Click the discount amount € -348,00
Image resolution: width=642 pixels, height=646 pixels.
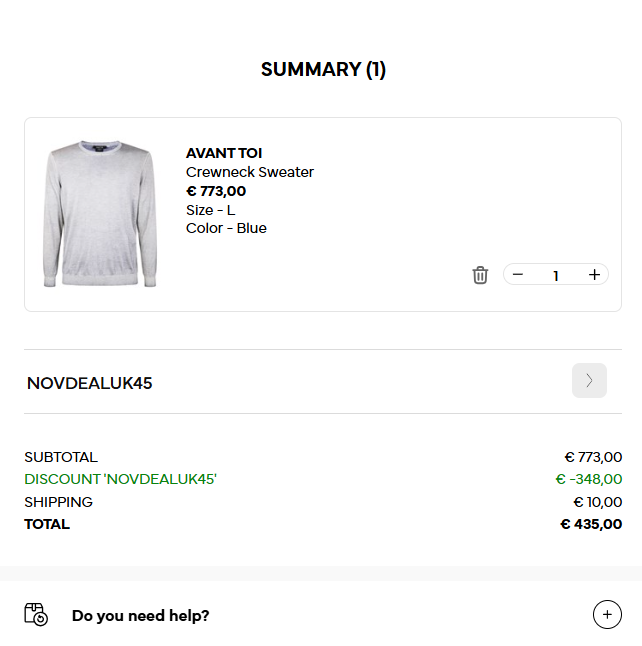click(589, 480)
